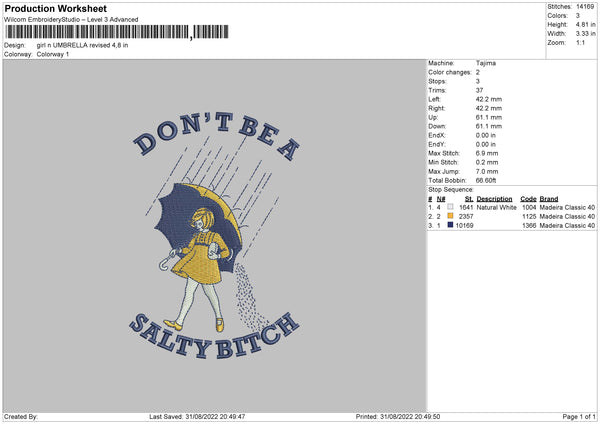600x424 pixels.
Task: Click the 'Created By:' footer label
Action: (x=21, y=416)
